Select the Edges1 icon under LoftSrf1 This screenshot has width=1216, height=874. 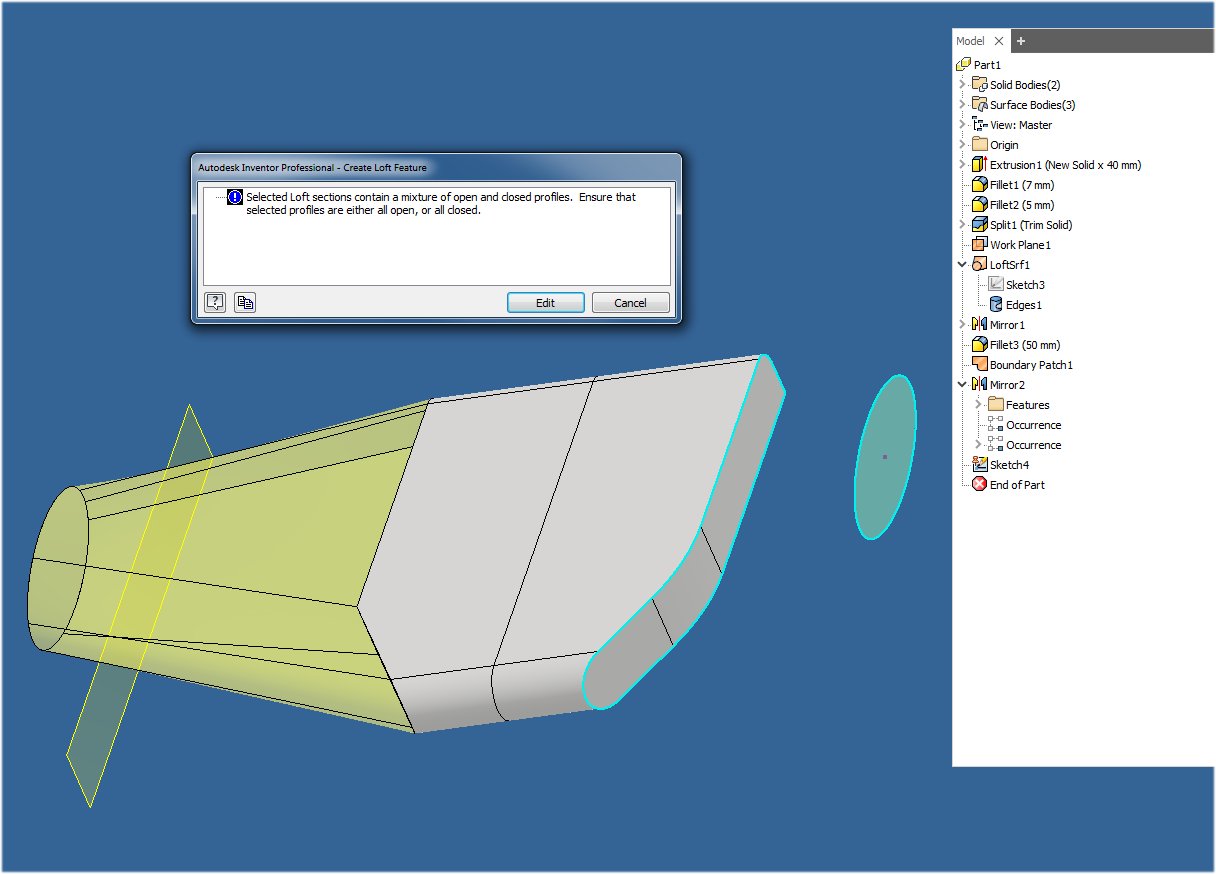995,304
